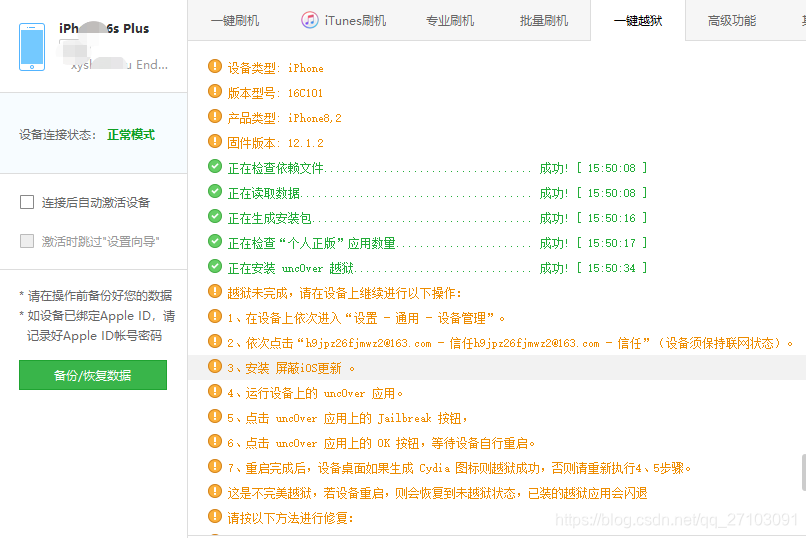The image size is (806, 538).
Task: Click the warning icon beside 设备类型
Action: coord(215,66)
